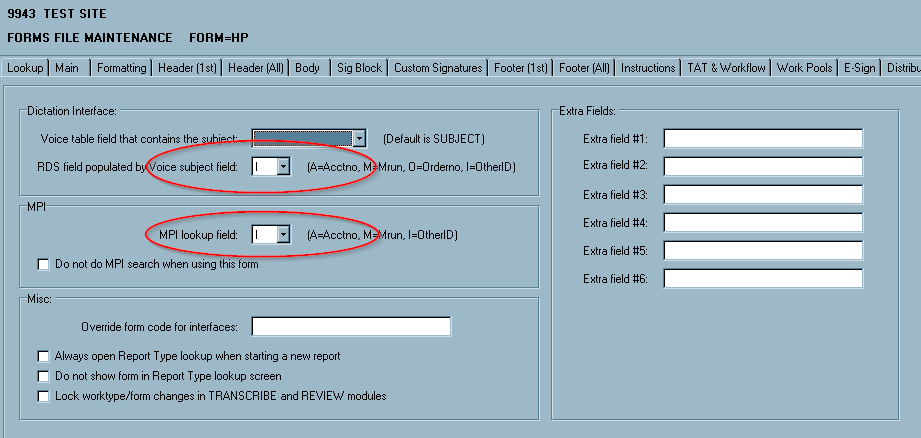Screen dimensions: 921x438
Task: Select the Extra field #6 text box
Action: [762, 278]
